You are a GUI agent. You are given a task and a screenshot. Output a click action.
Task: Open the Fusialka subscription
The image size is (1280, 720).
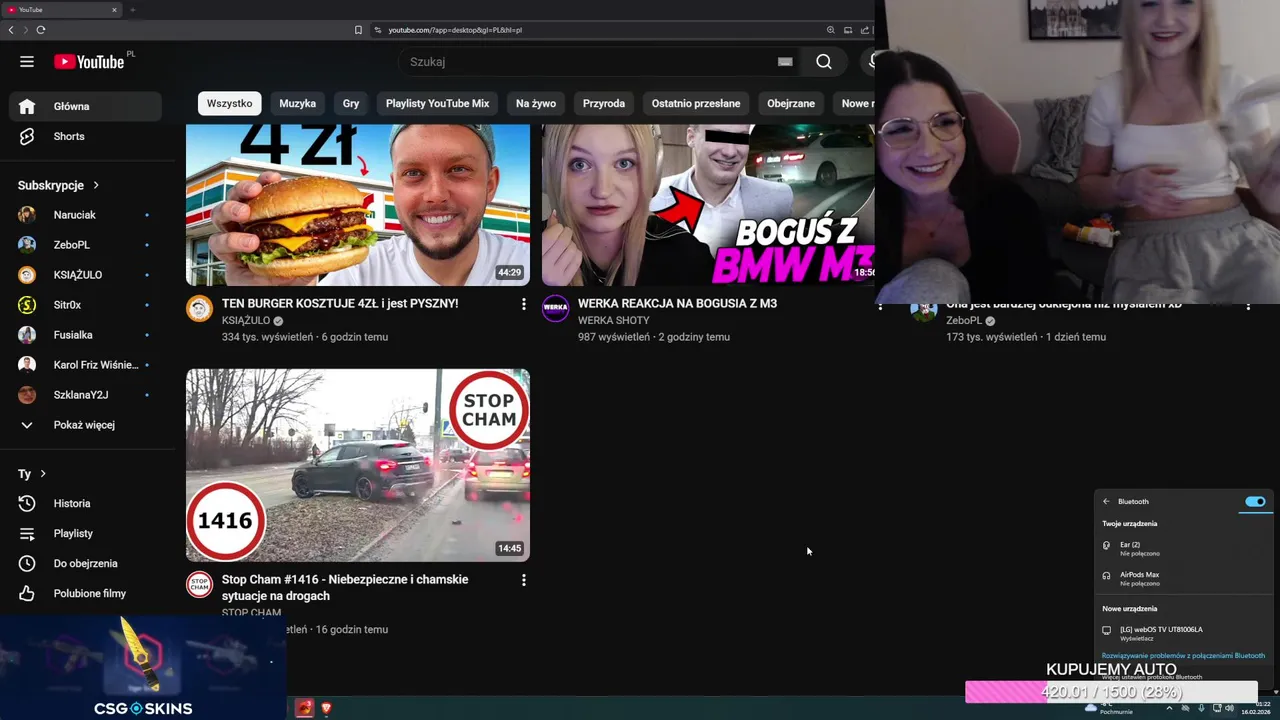[x=85, y=335]
